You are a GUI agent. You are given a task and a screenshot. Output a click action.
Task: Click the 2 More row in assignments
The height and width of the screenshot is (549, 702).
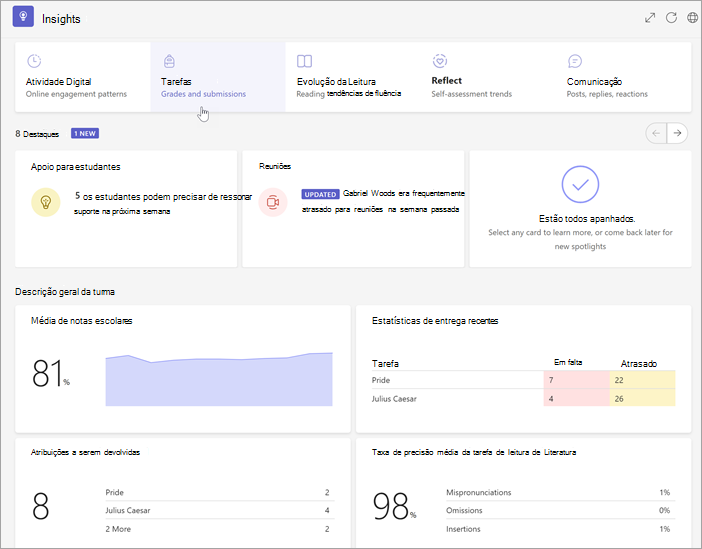tap(219, 529)
